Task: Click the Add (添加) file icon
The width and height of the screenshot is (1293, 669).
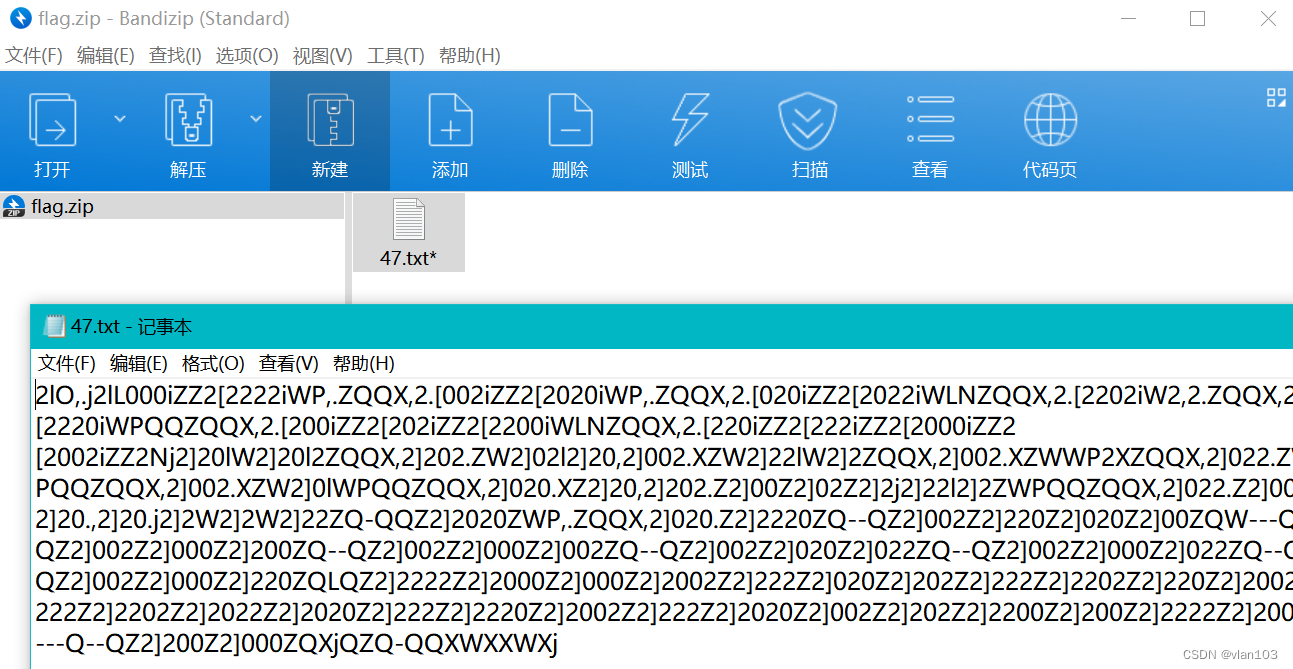Action: [x=450, y=120]
